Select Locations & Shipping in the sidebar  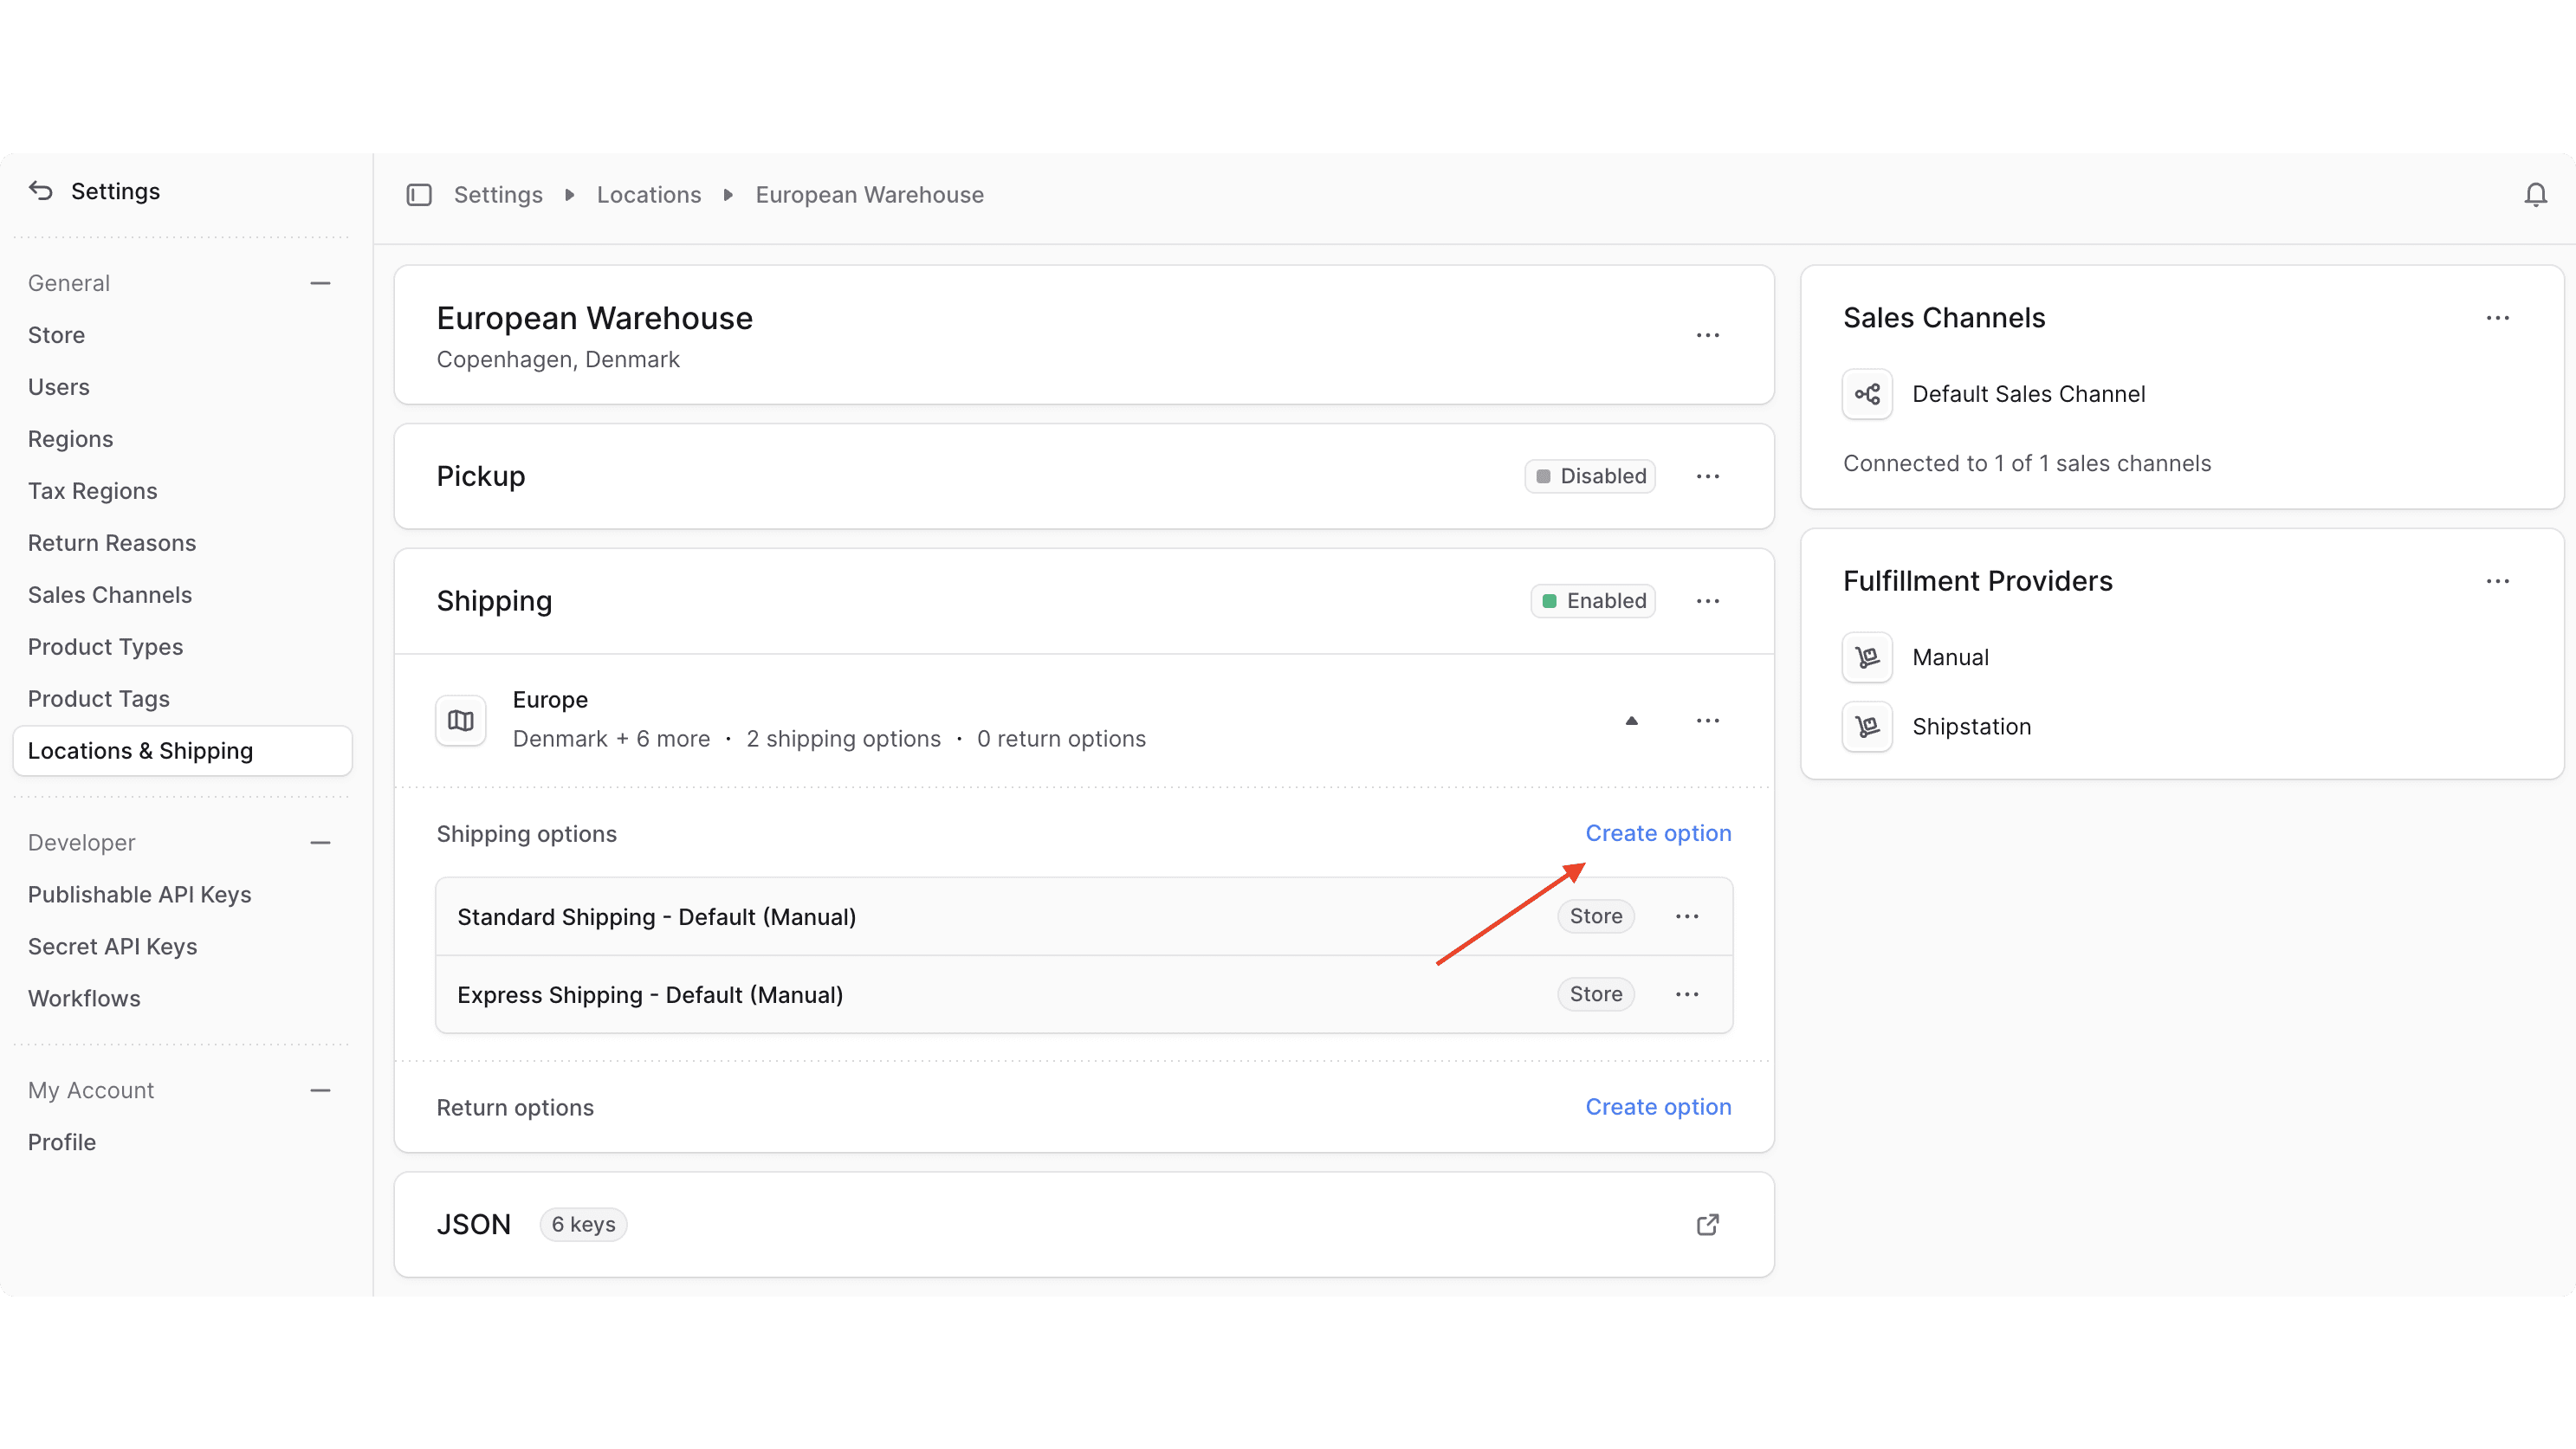point(141,750)
